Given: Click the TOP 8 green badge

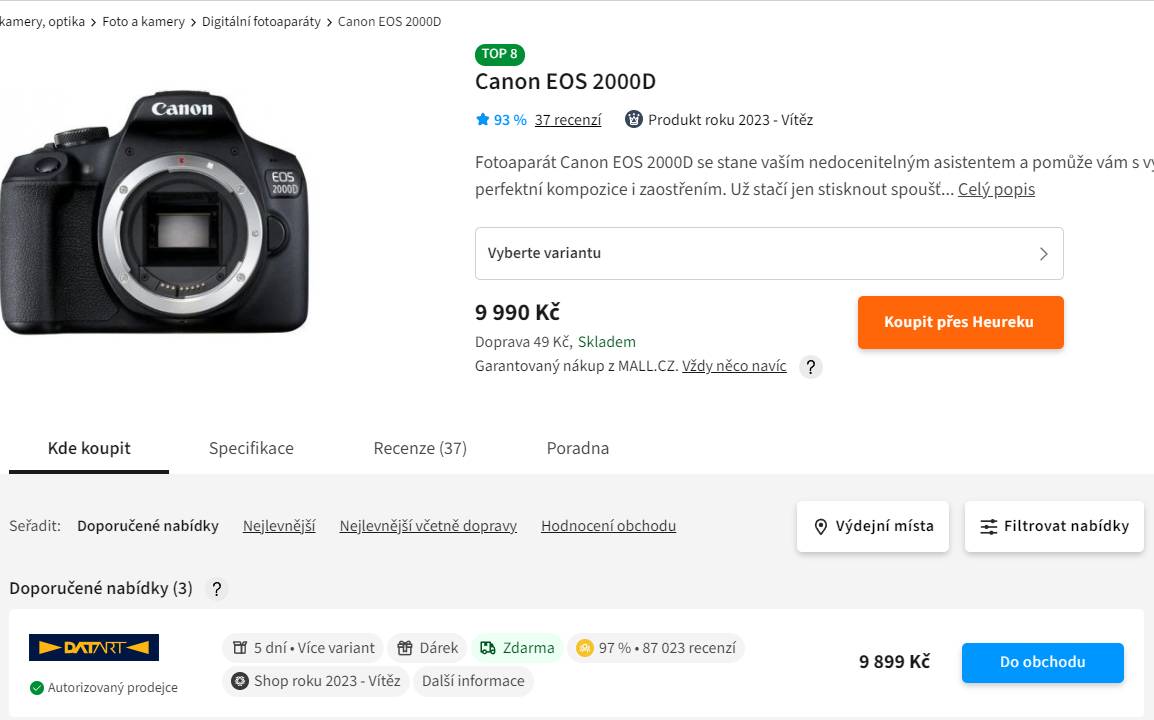Looking at the screenshot, I should [x=500, y=54].
